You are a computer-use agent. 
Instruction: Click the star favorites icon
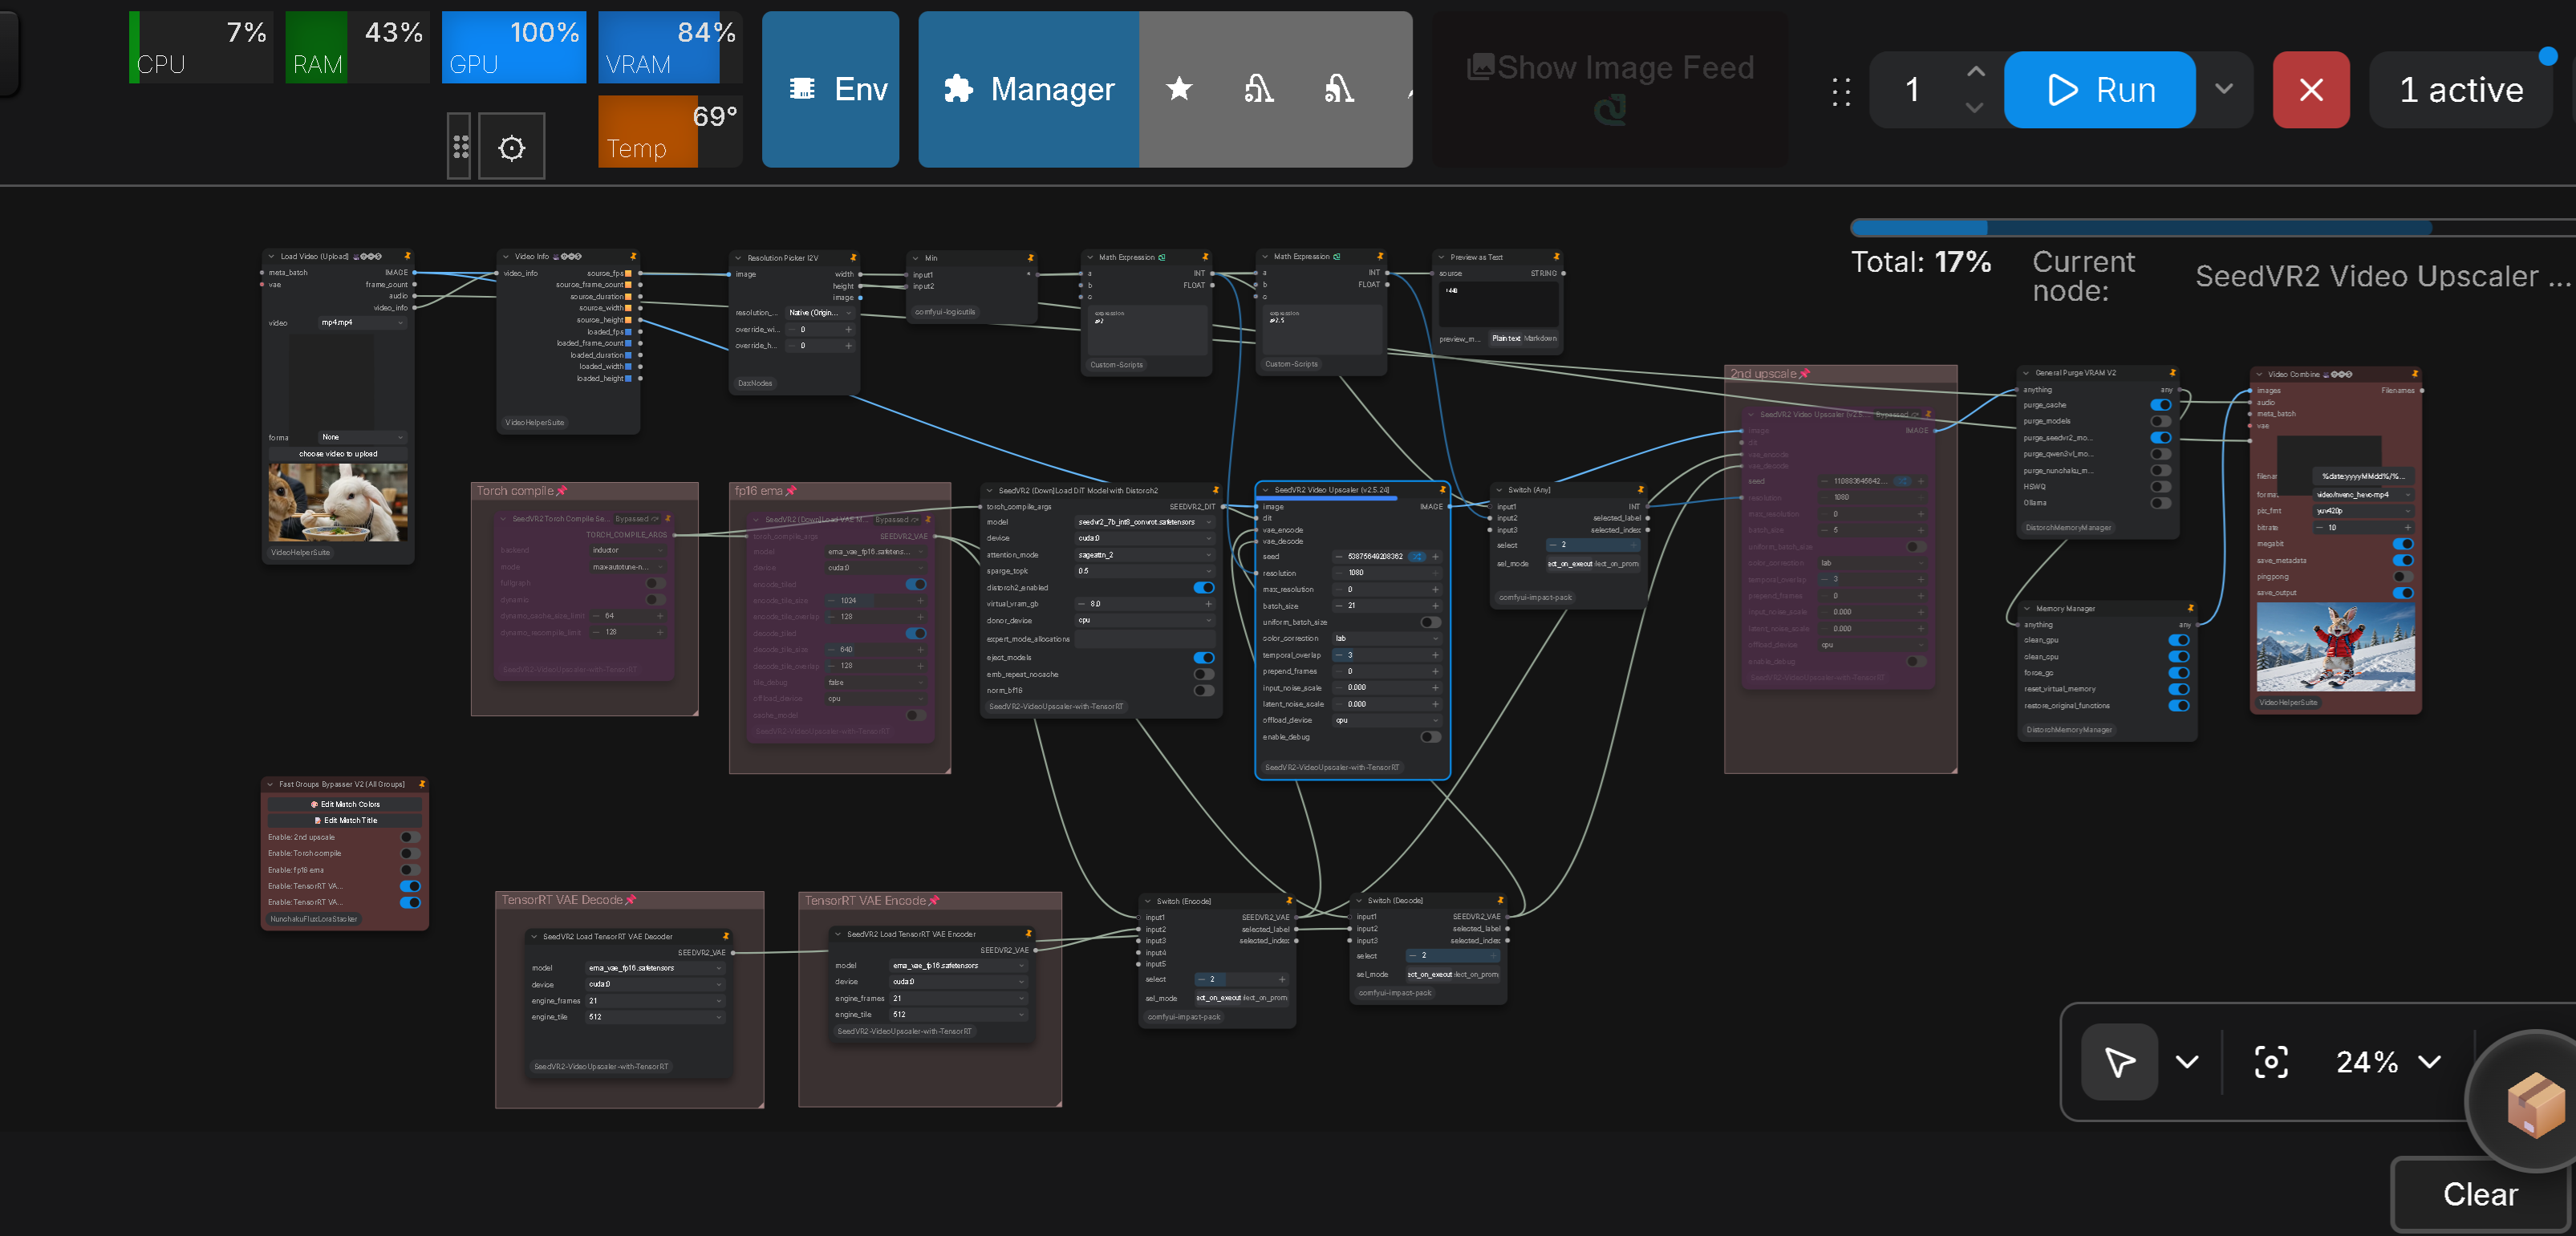1179,89
